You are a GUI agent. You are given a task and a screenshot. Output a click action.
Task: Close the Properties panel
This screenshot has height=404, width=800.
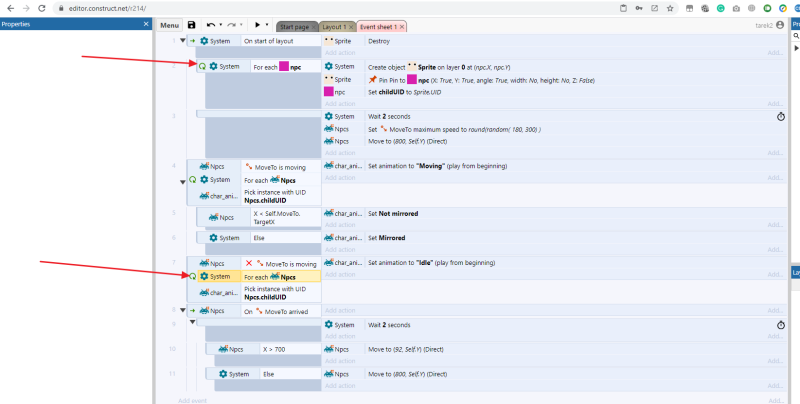click(x=146, y=24)
